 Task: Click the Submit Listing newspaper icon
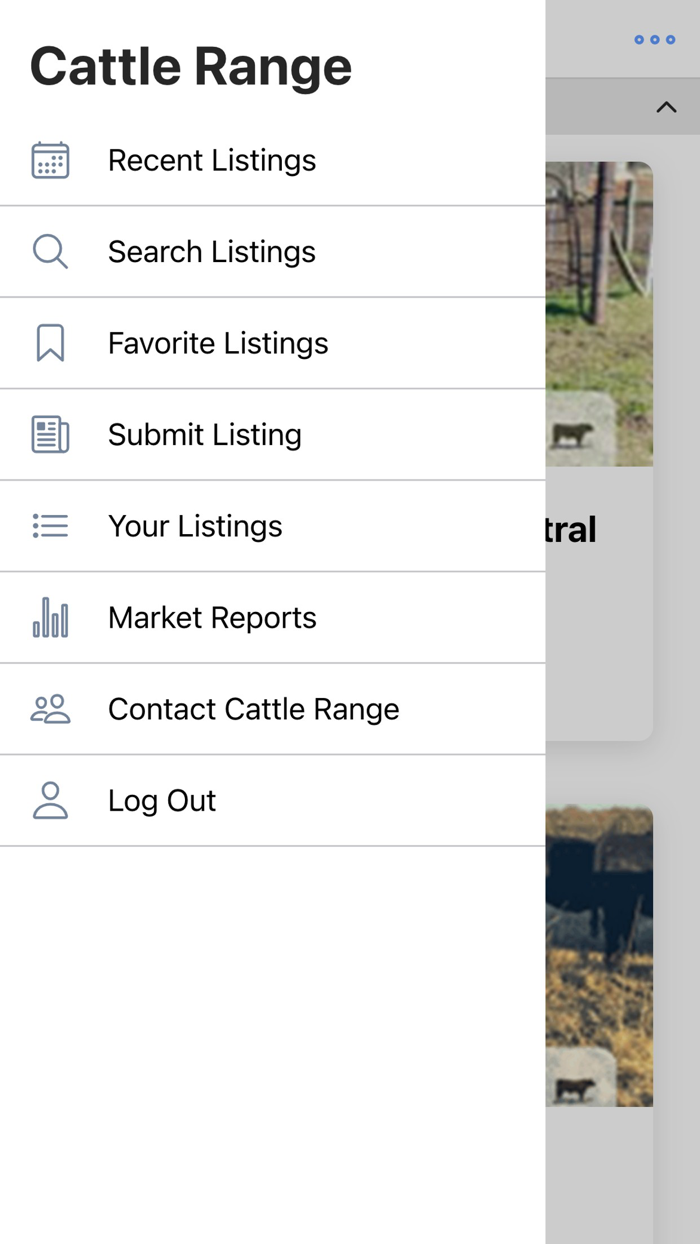[x=50, y=434]
